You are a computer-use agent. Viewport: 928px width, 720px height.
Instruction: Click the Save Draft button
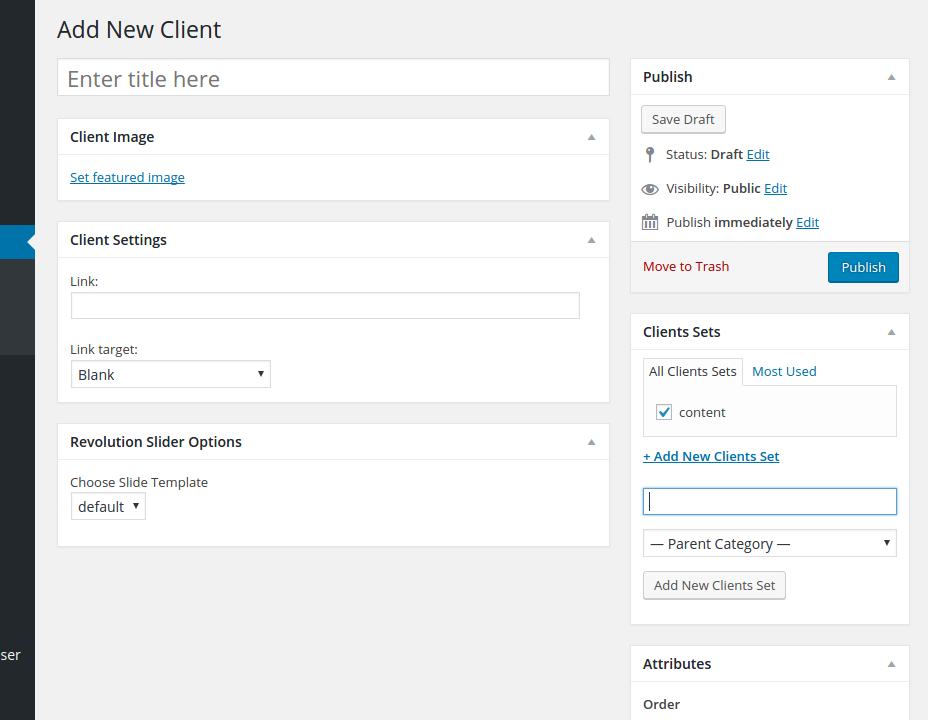coord(683,119)
